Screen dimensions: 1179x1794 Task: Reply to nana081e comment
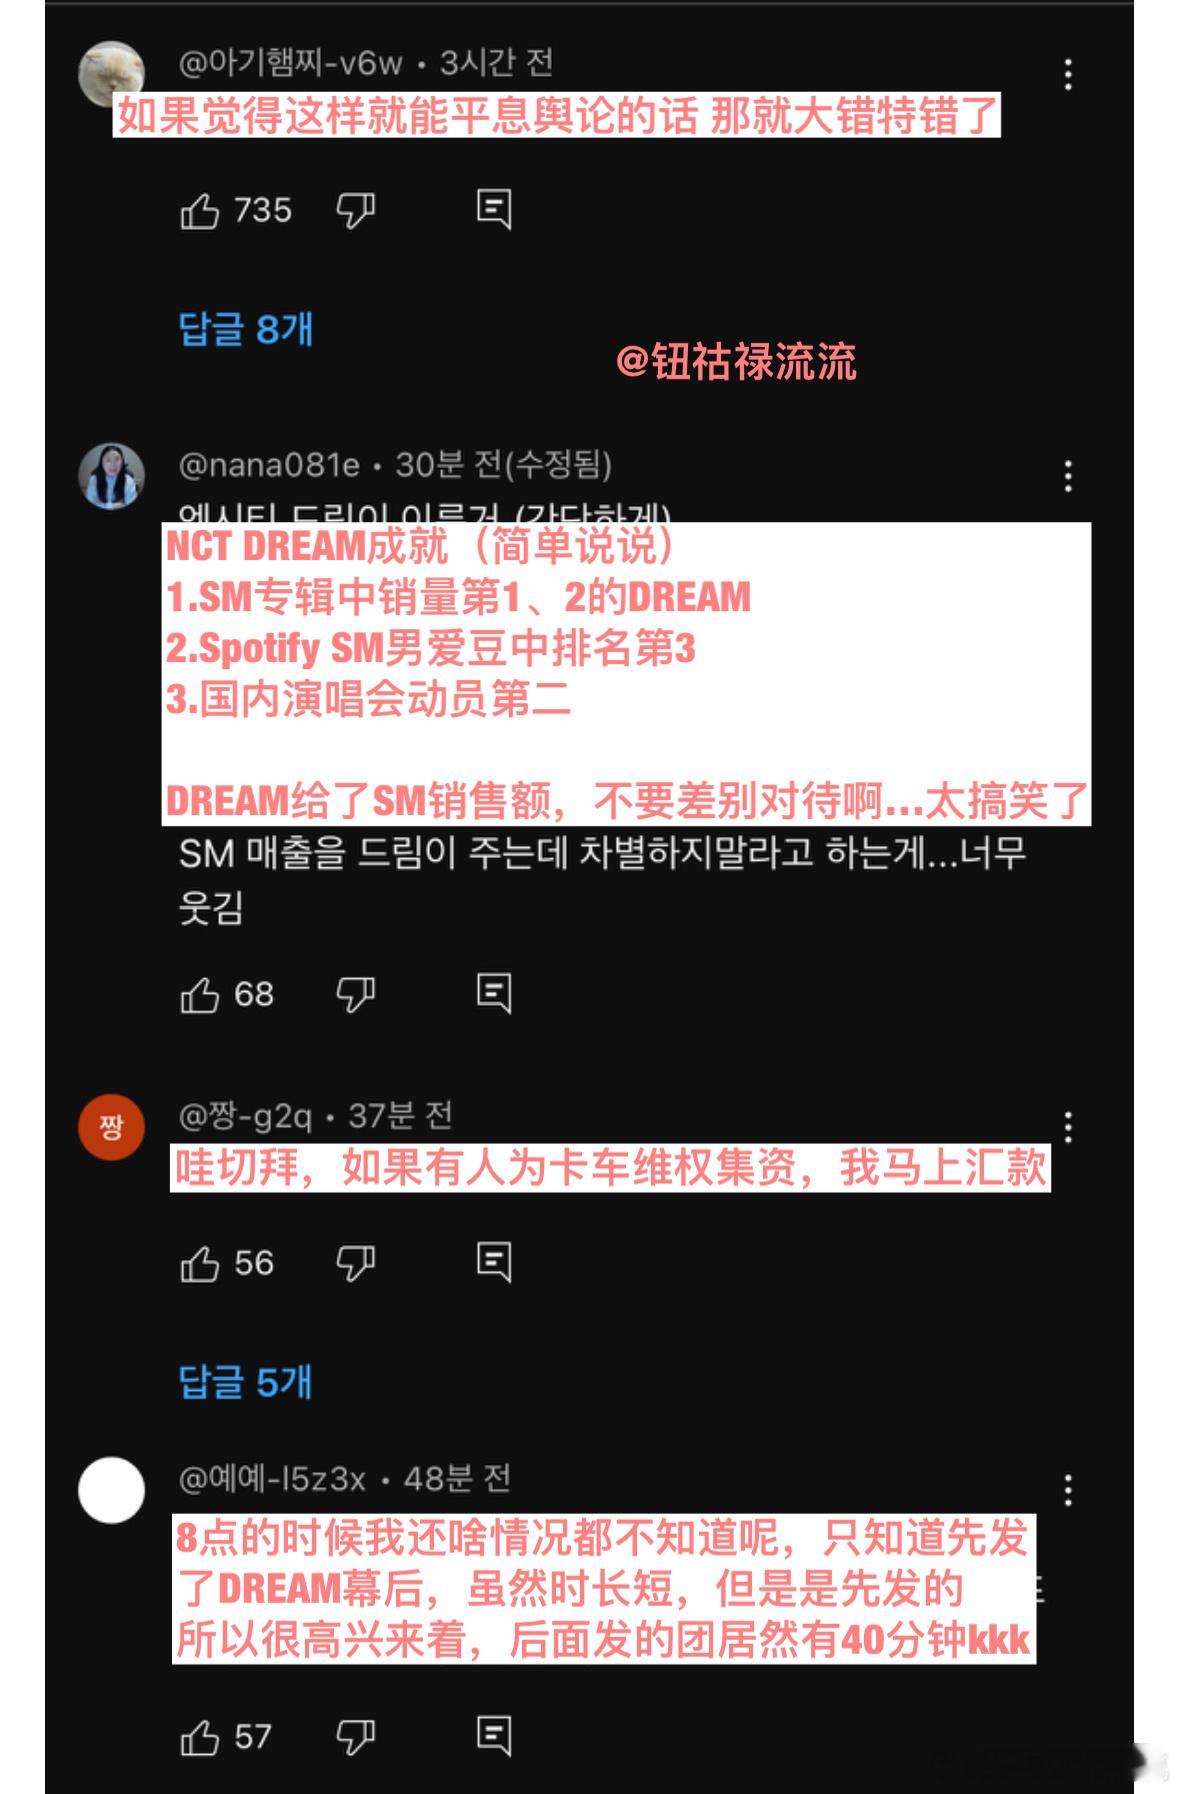pyautogui.click(x=494, y=994)
